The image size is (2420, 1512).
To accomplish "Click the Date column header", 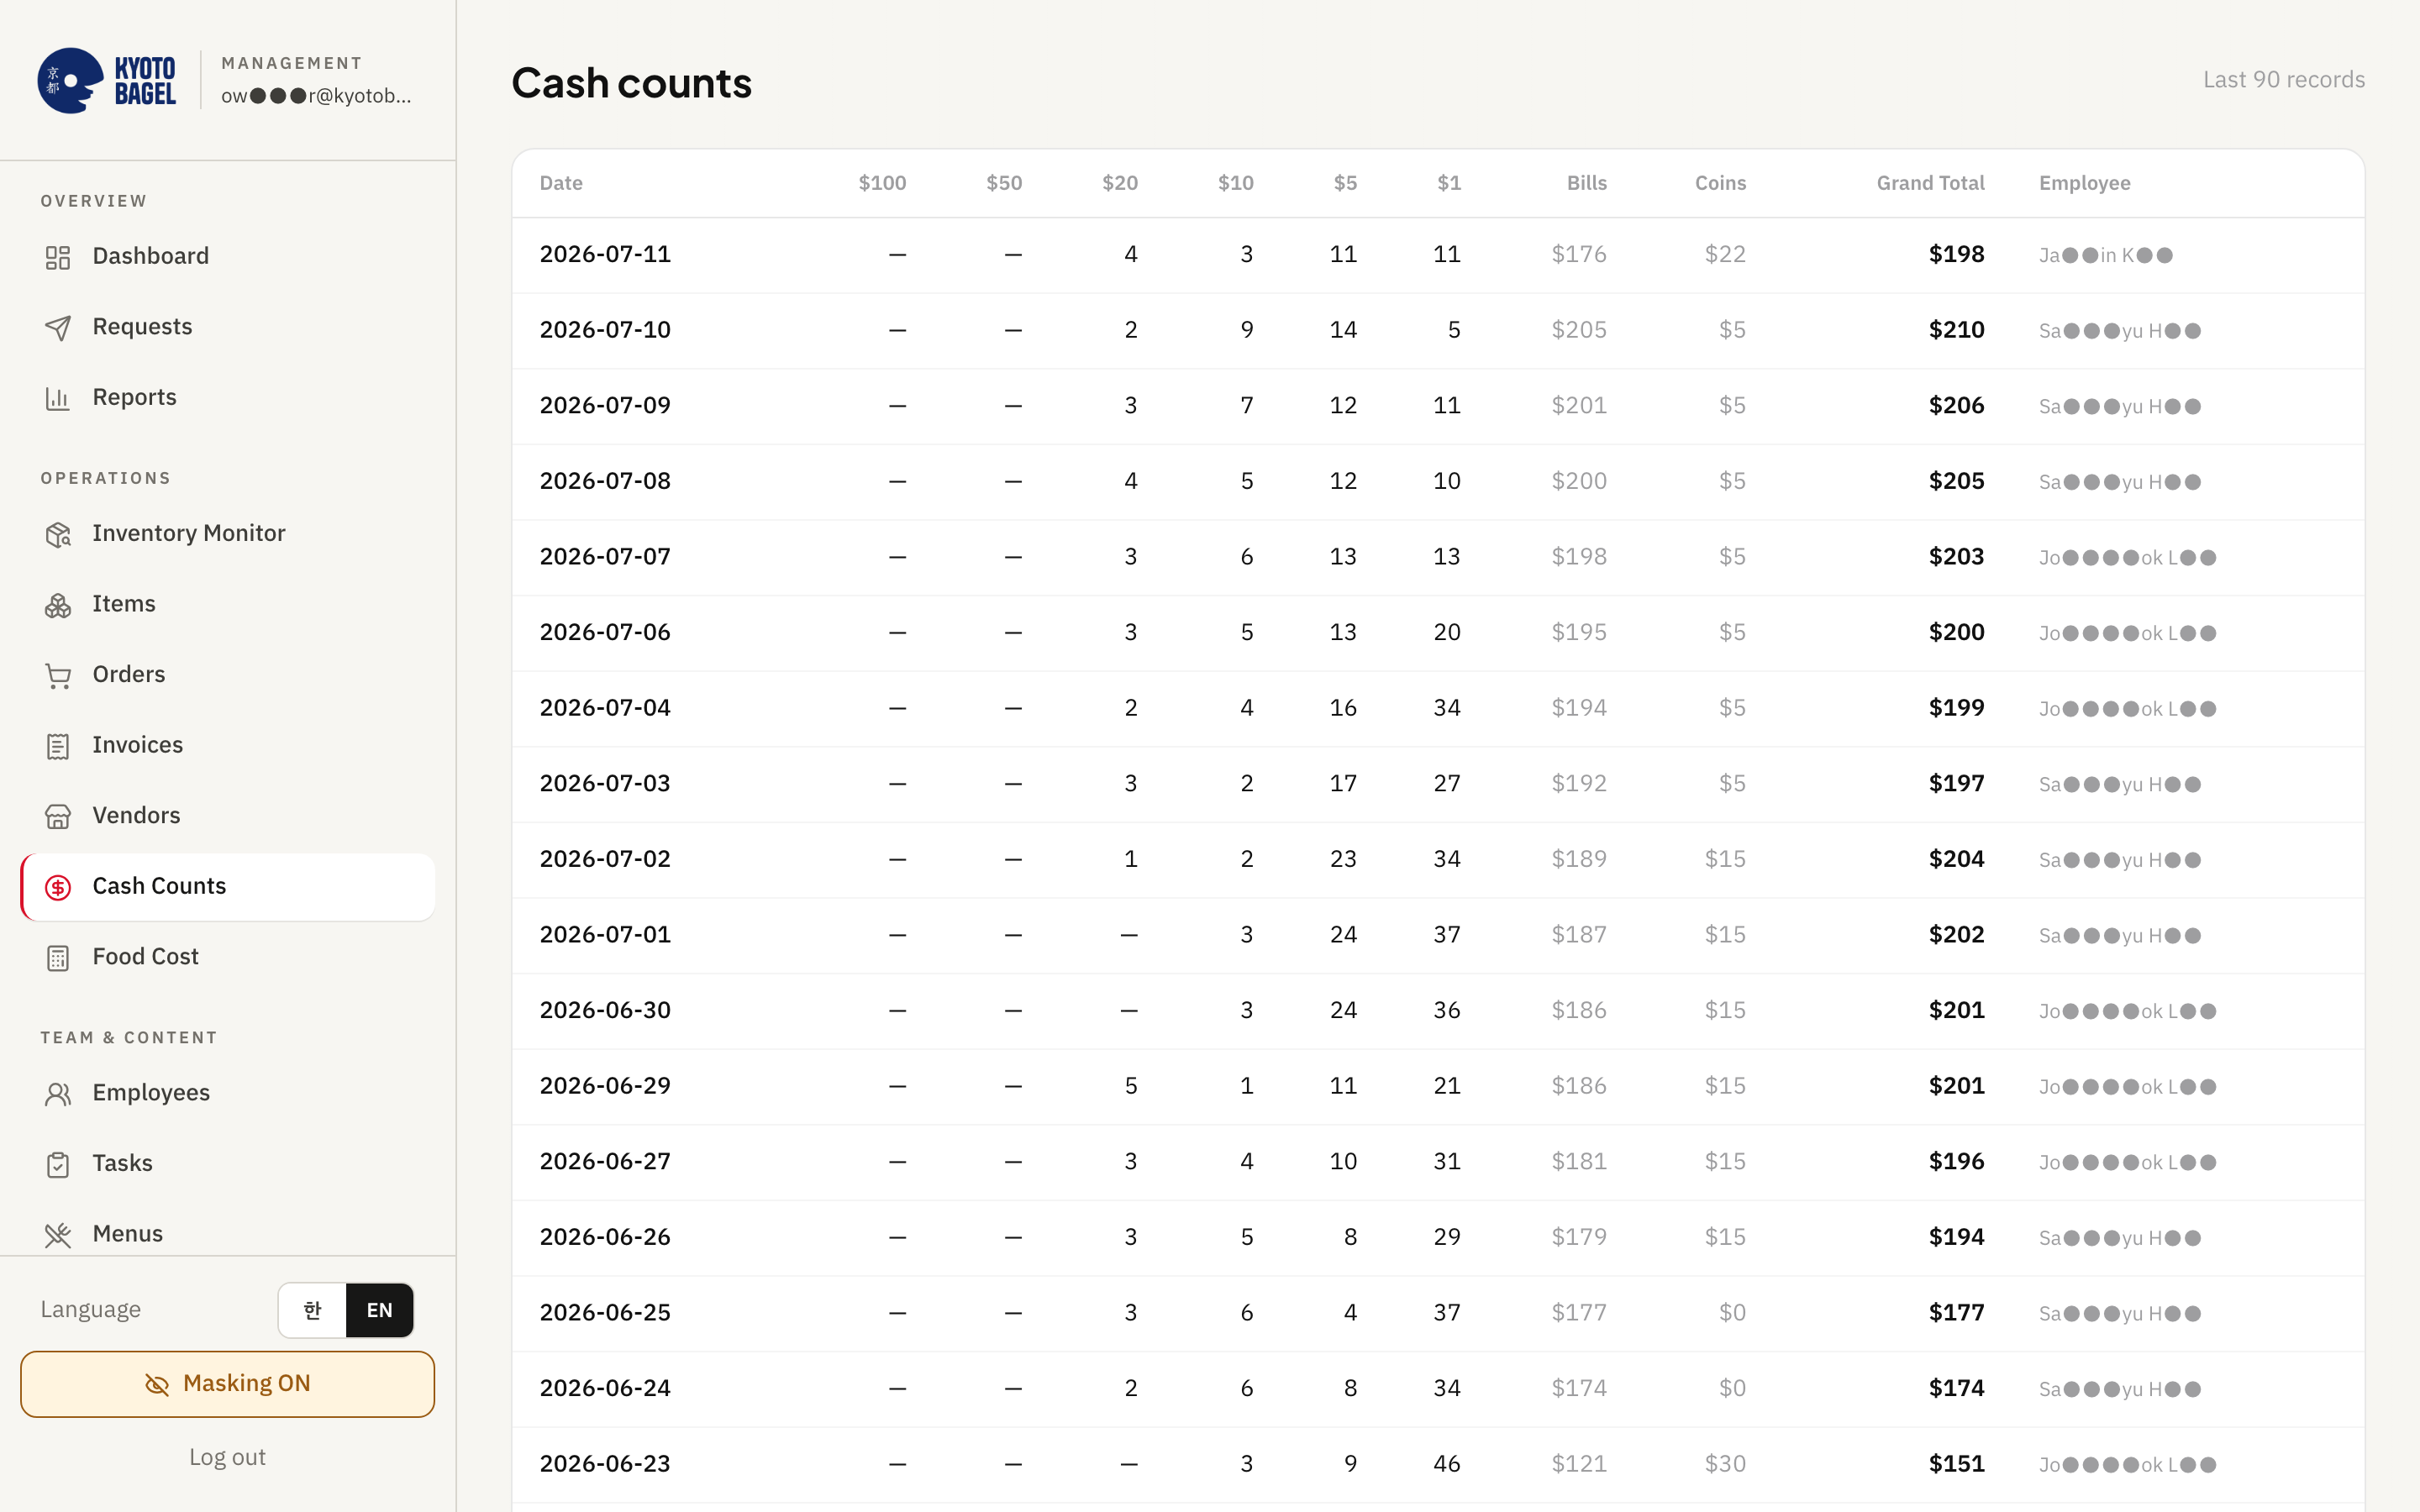I will (561, 183).
